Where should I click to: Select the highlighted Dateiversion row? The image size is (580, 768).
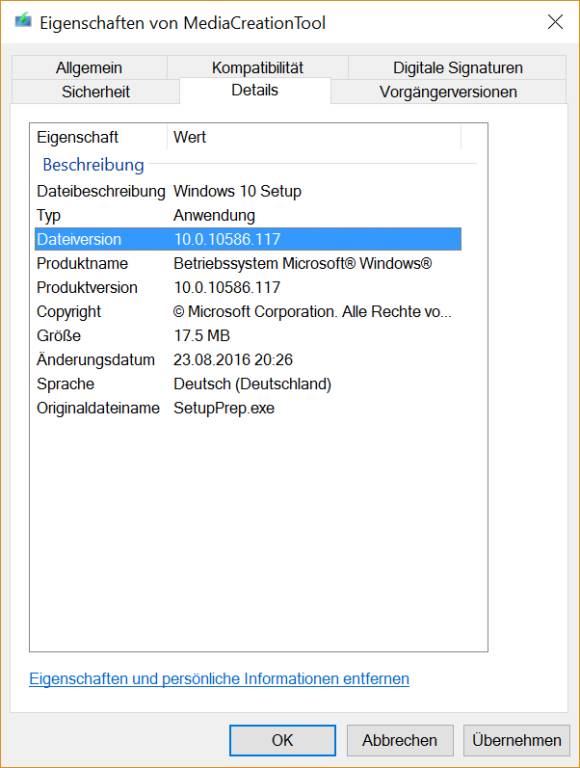click(248, 239)
